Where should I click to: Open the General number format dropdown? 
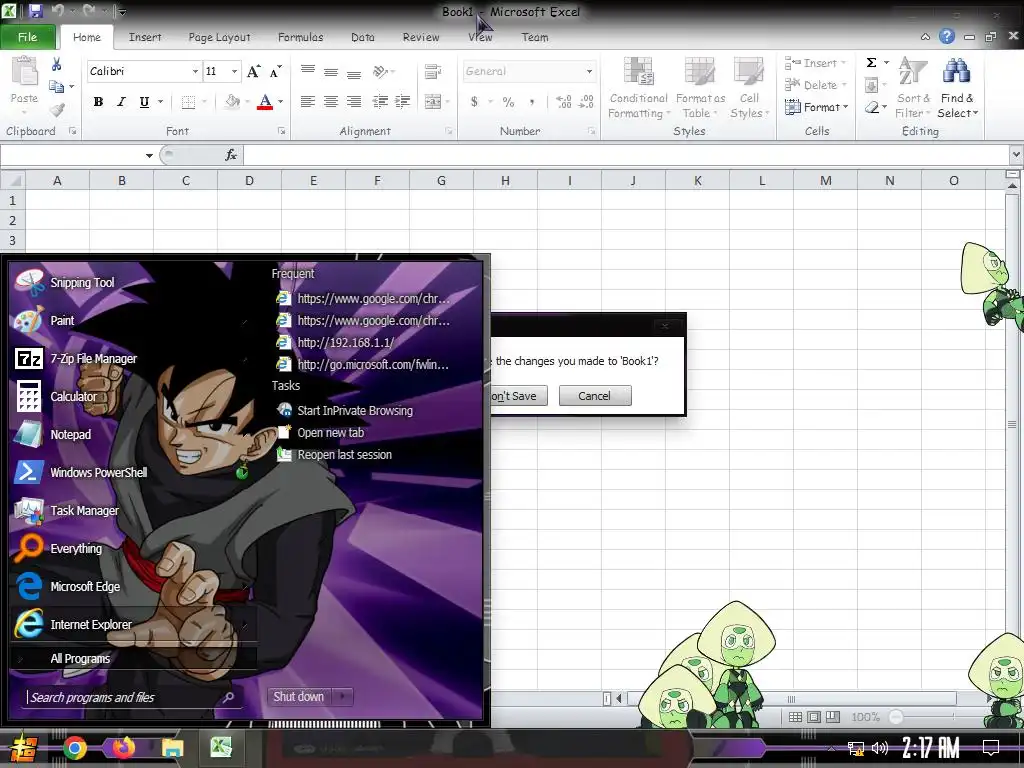point(589,71)
